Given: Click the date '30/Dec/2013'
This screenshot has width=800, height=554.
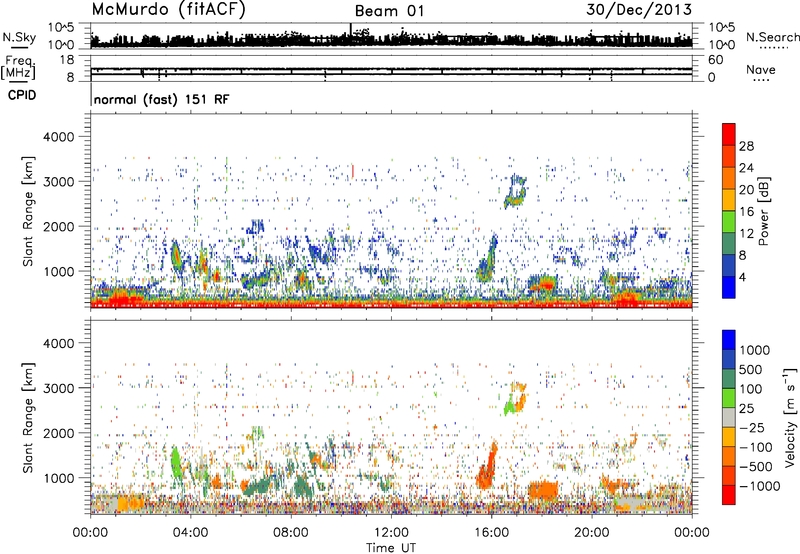Looking at the screenshot, I should [638, 9].
